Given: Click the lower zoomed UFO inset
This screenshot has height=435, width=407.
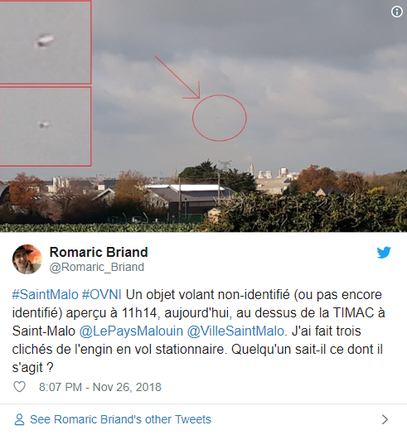Looking at the screenshot, I should pos(45,126).
